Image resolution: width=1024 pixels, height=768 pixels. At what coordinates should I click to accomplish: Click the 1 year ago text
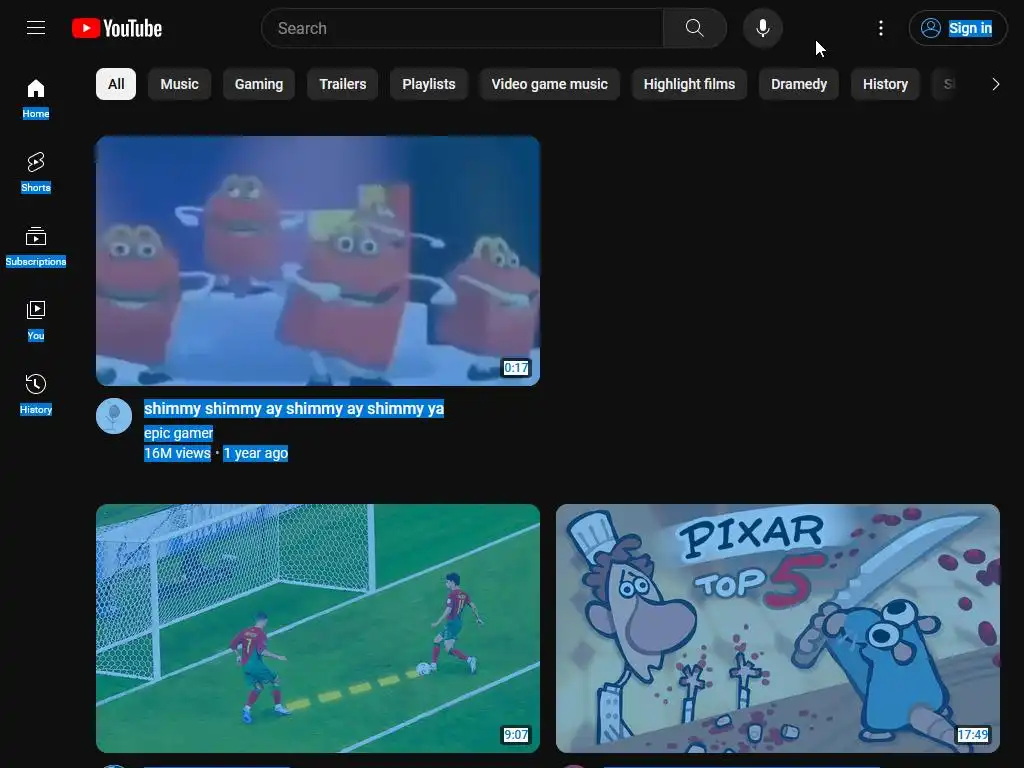(255, 453)
